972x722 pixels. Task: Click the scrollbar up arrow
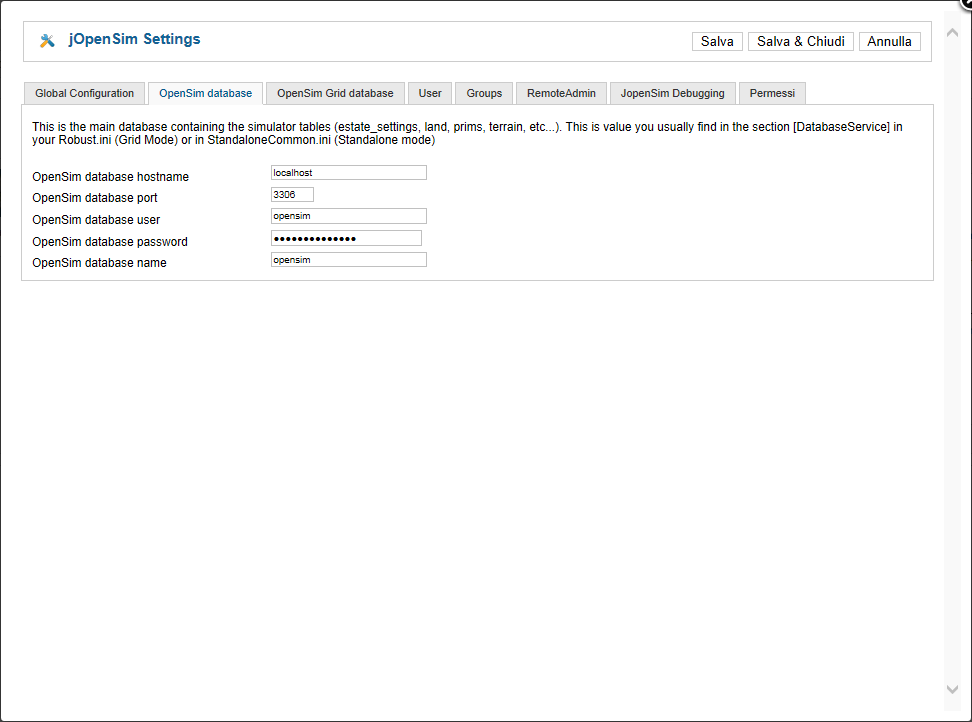click(x=953, y=33)
